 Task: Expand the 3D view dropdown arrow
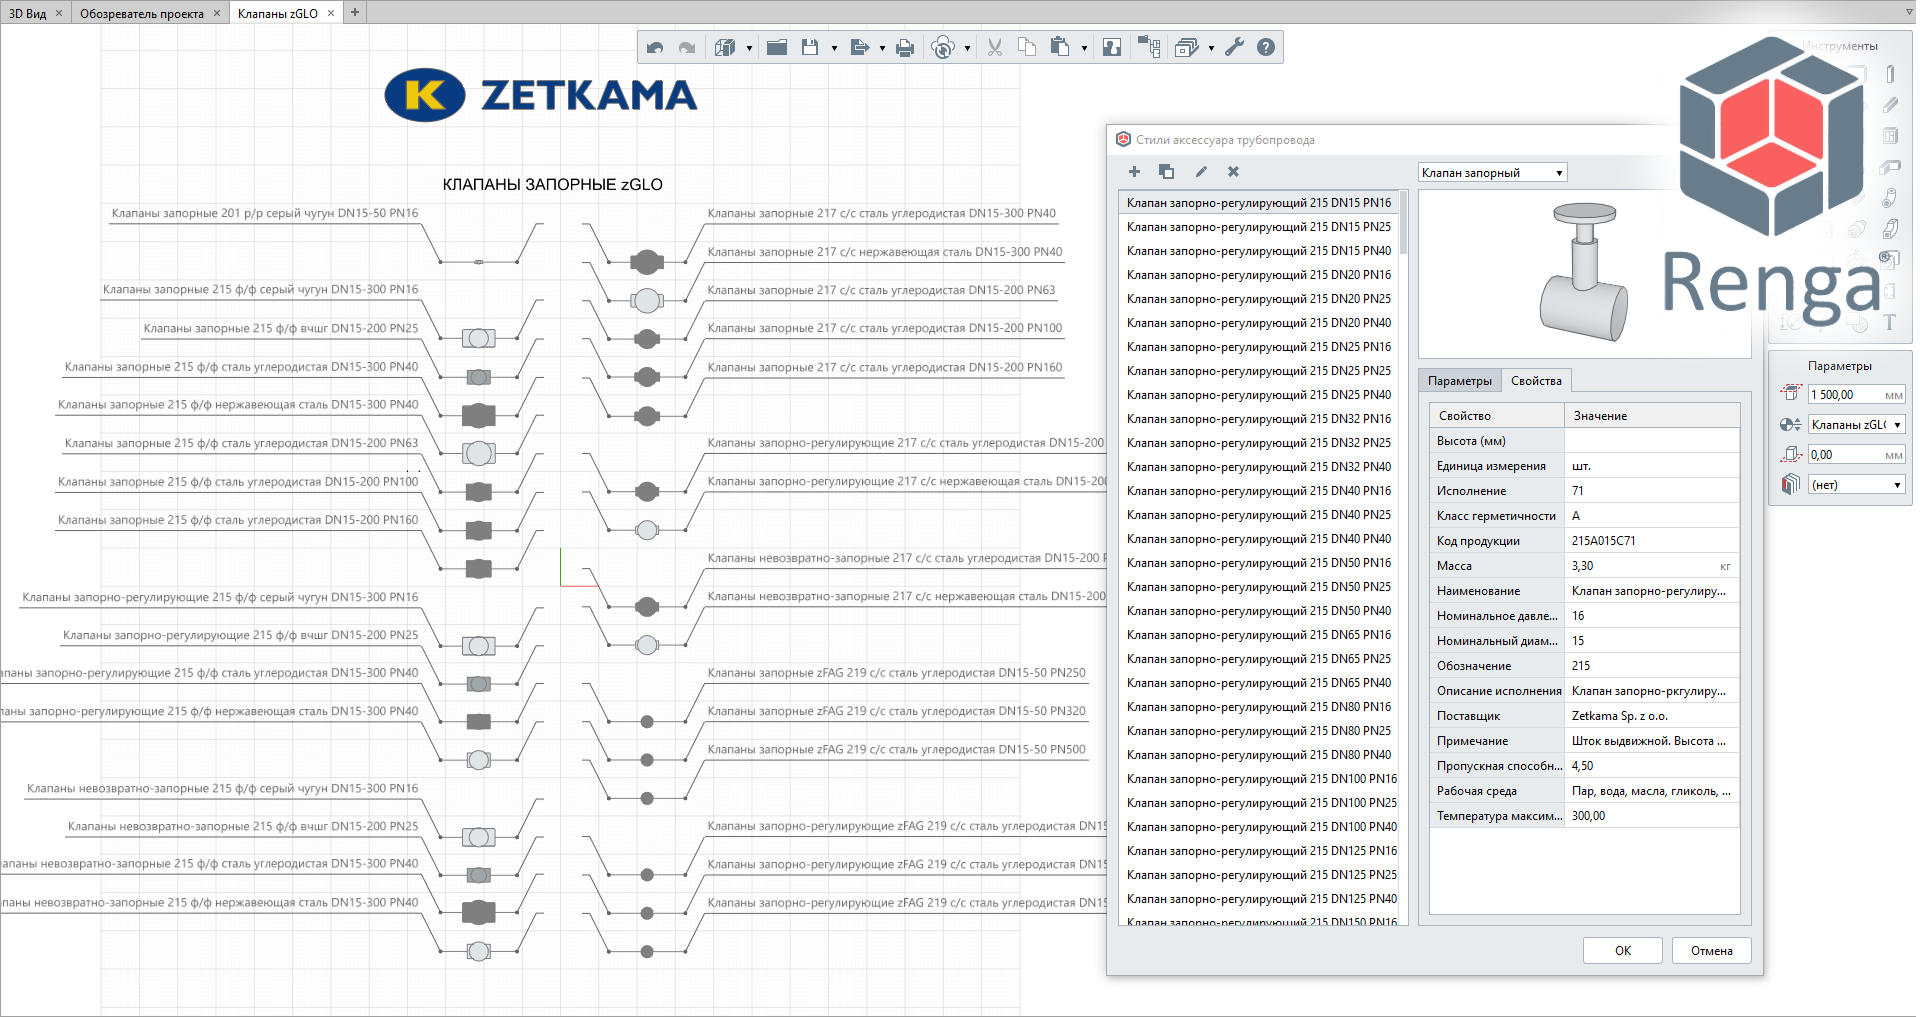(749, 48)
